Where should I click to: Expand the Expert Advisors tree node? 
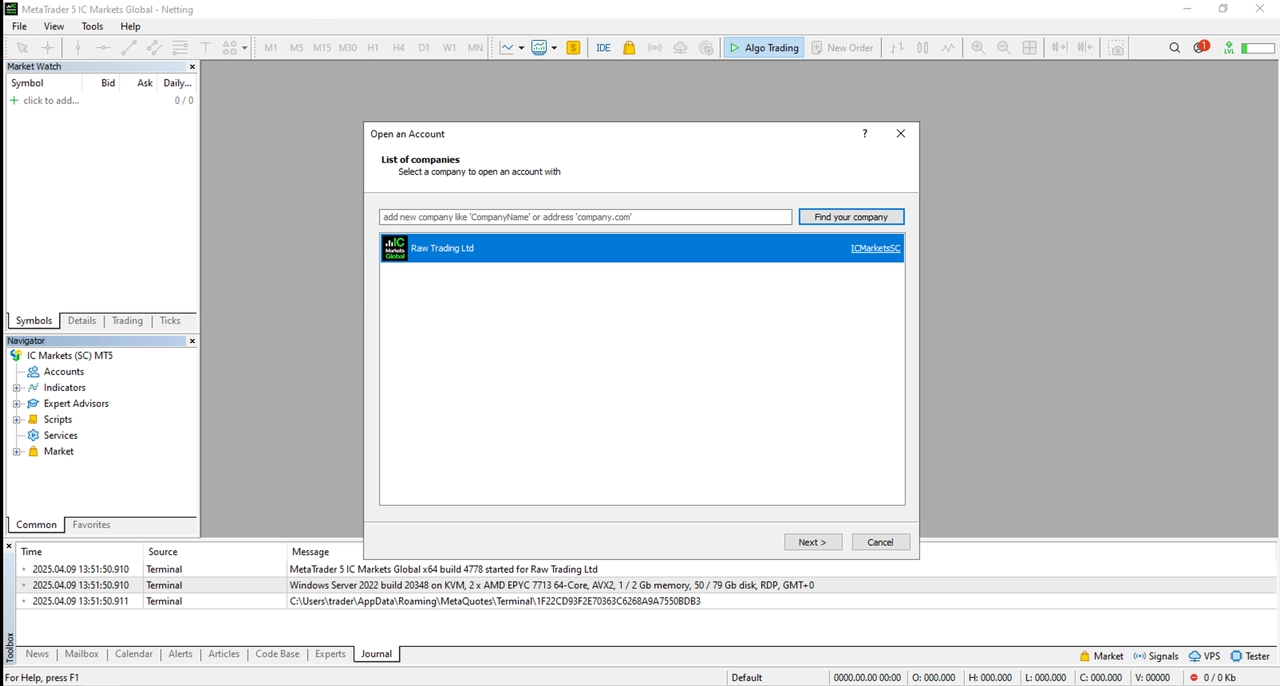click(x=16, y=404)
